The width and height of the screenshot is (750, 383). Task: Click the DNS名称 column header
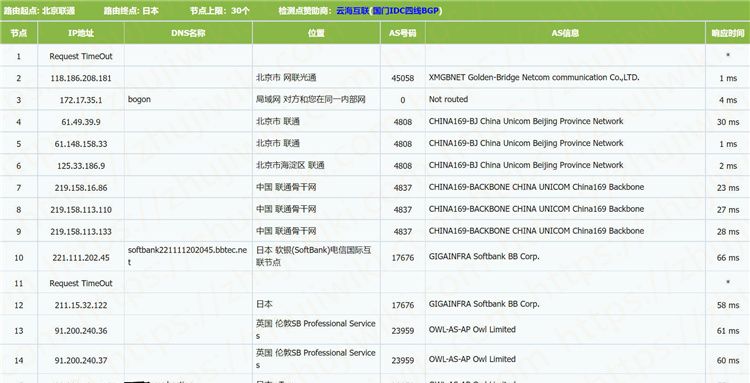188,33
